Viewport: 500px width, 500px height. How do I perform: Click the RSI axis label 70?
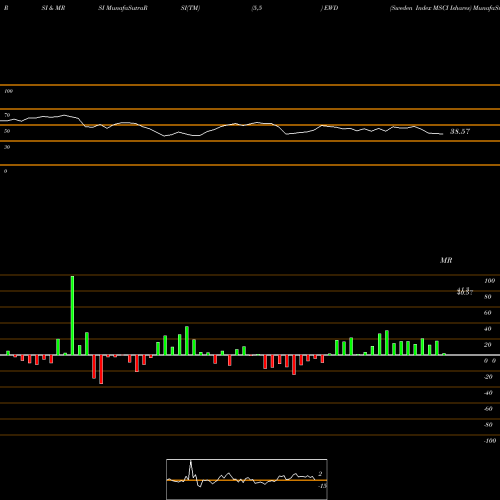(7, 115)
